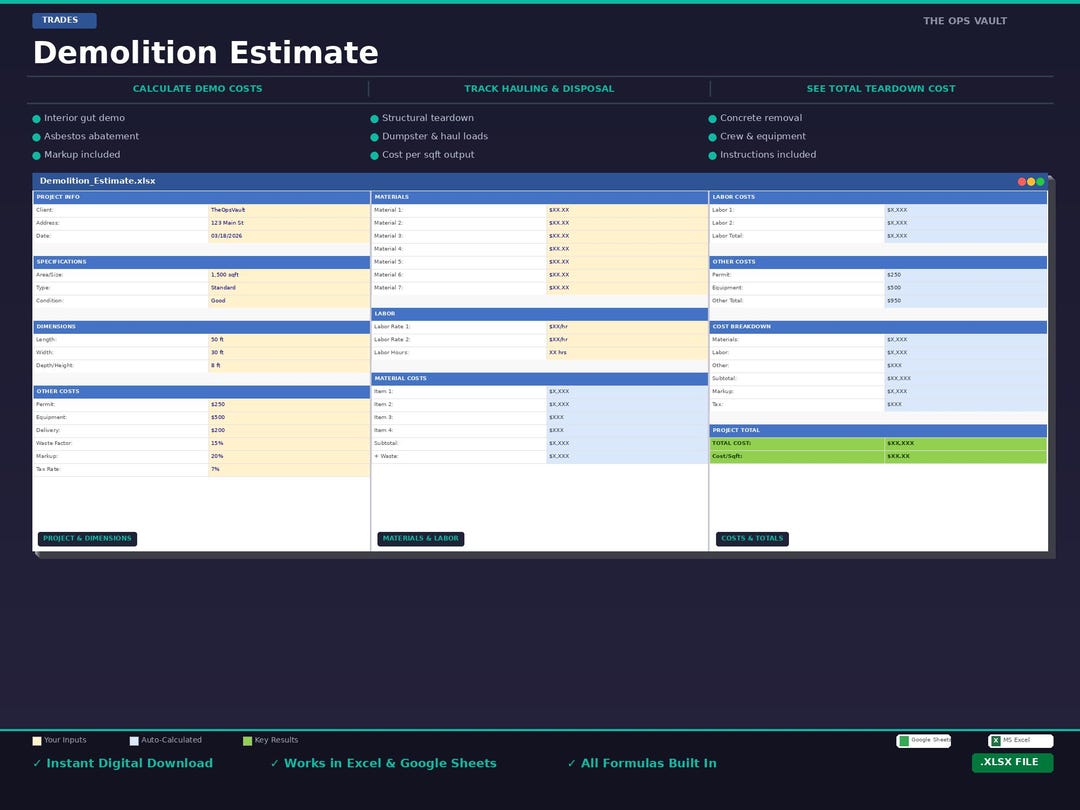Select the Length cell containing 50 ft
The image size is (1080, 810).
pyautogui.click(x=289, y=340)
